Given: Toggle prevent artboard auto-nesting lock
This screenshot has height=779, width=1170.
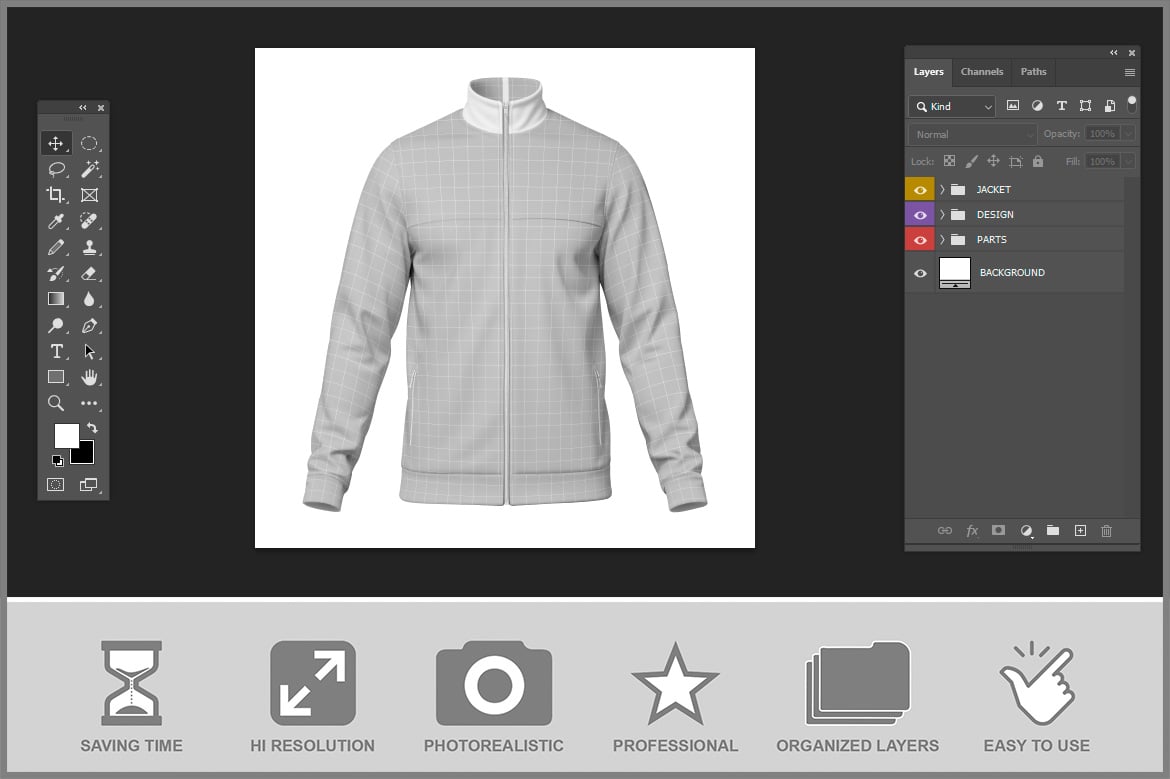Looking at the screenshot, I should (x=1016, y=161).
